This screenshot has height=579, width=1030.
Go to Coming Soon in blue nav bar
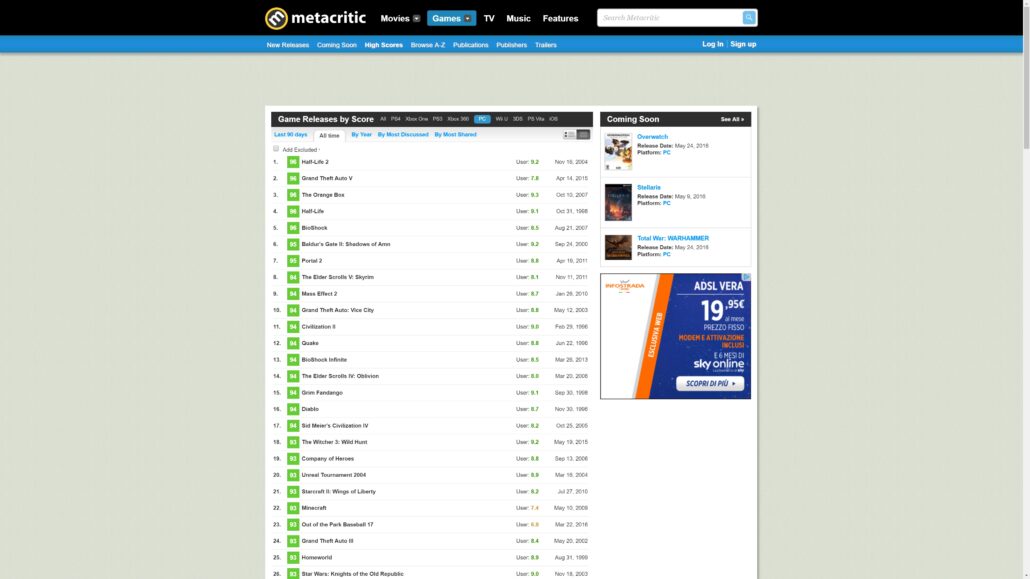pos(336,45)
